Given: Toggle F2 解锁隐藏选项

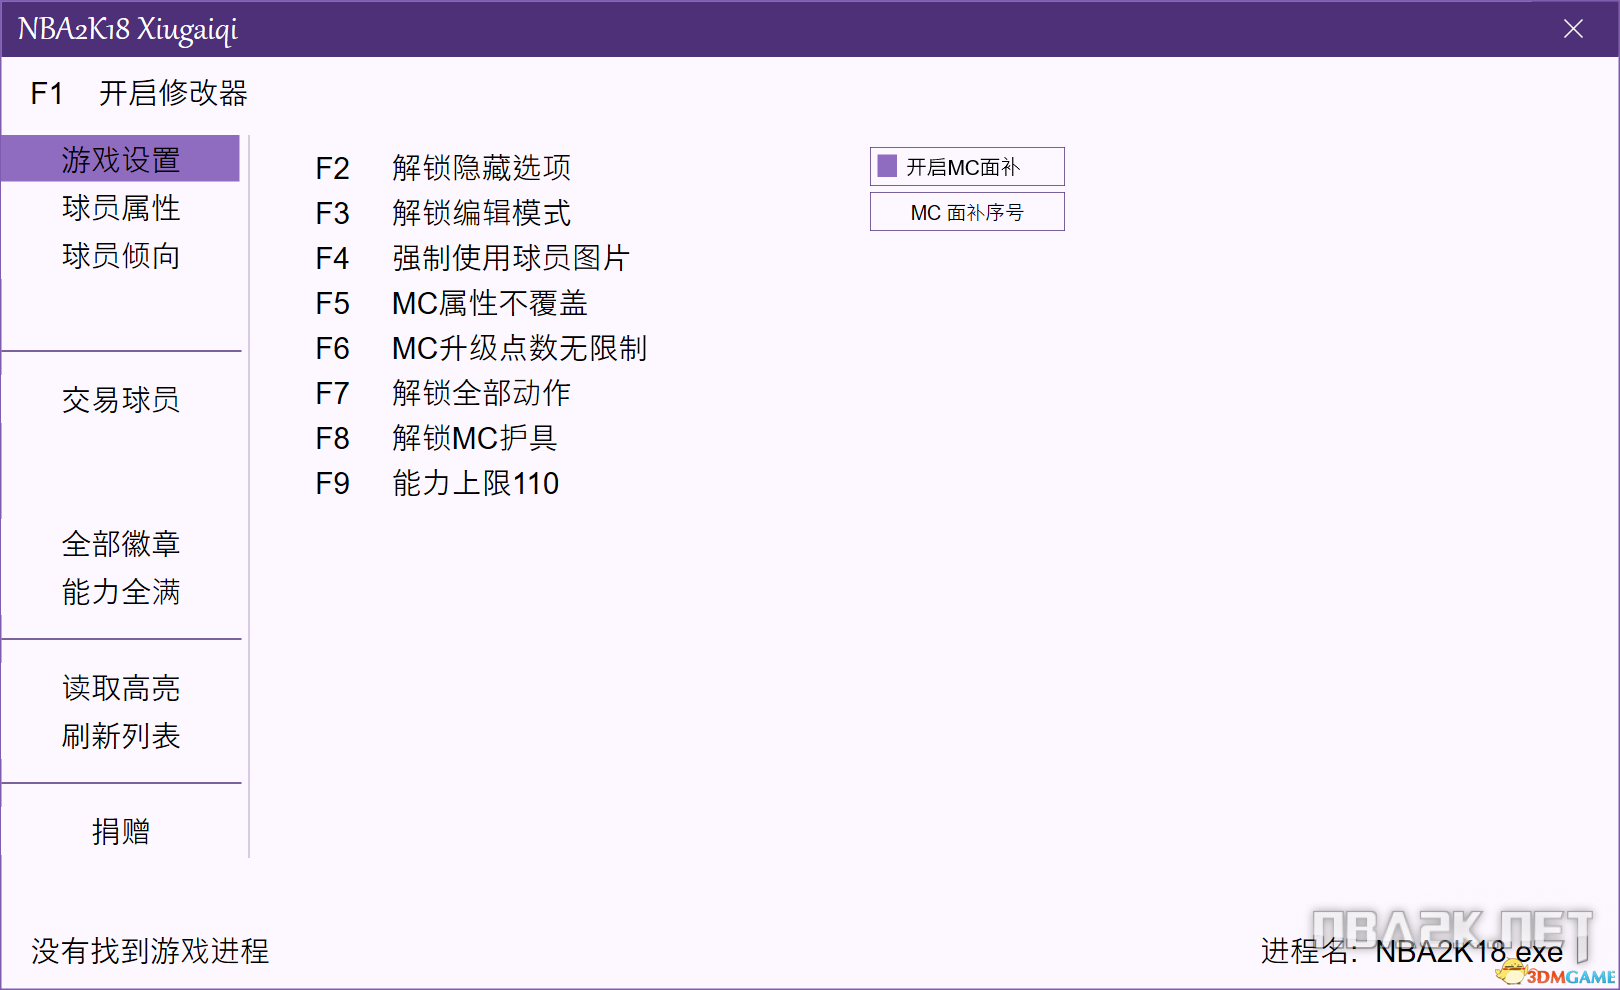Looking at the screenshot, I should click(443, 168).
